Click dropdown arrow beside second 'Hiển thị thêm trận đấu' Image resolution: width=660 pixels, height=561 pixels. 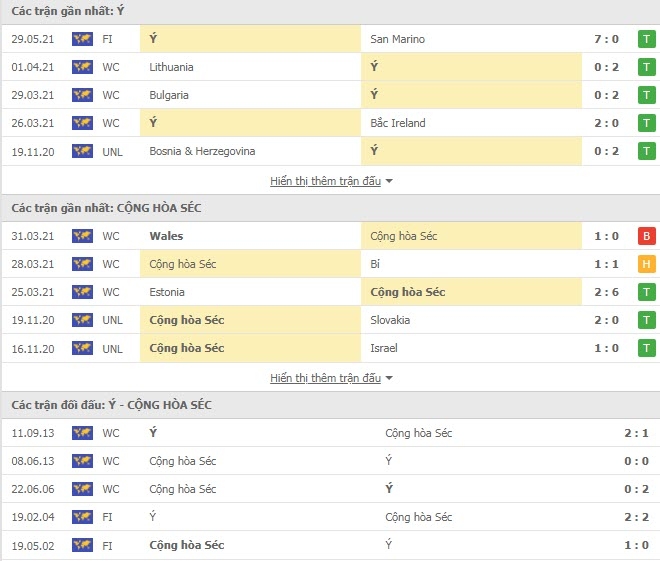(x=389, y=378)
